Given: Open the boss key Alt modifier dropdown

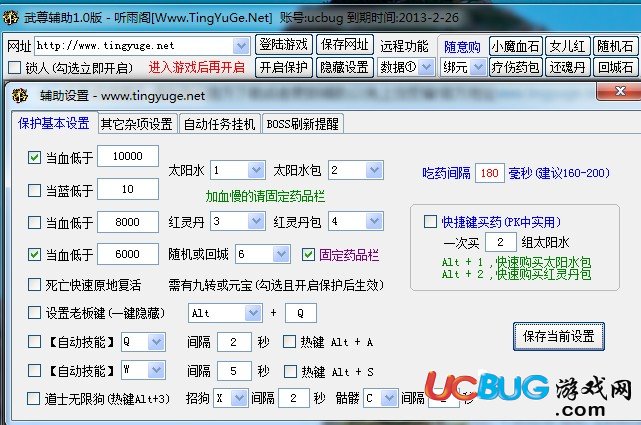Looking at the screenshot, I should [x=253, y=313].
